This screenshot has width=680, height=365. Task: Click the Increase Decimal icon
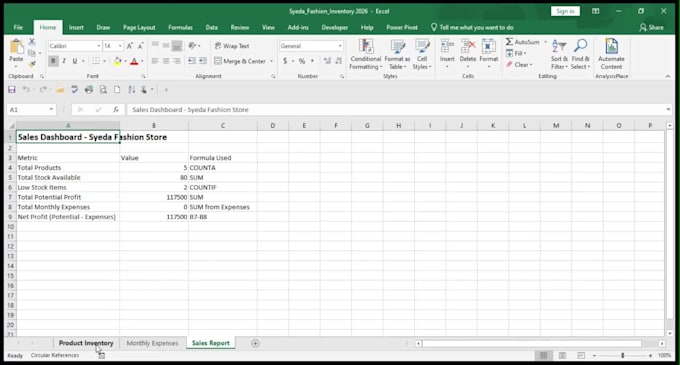[x=327, y=61]
